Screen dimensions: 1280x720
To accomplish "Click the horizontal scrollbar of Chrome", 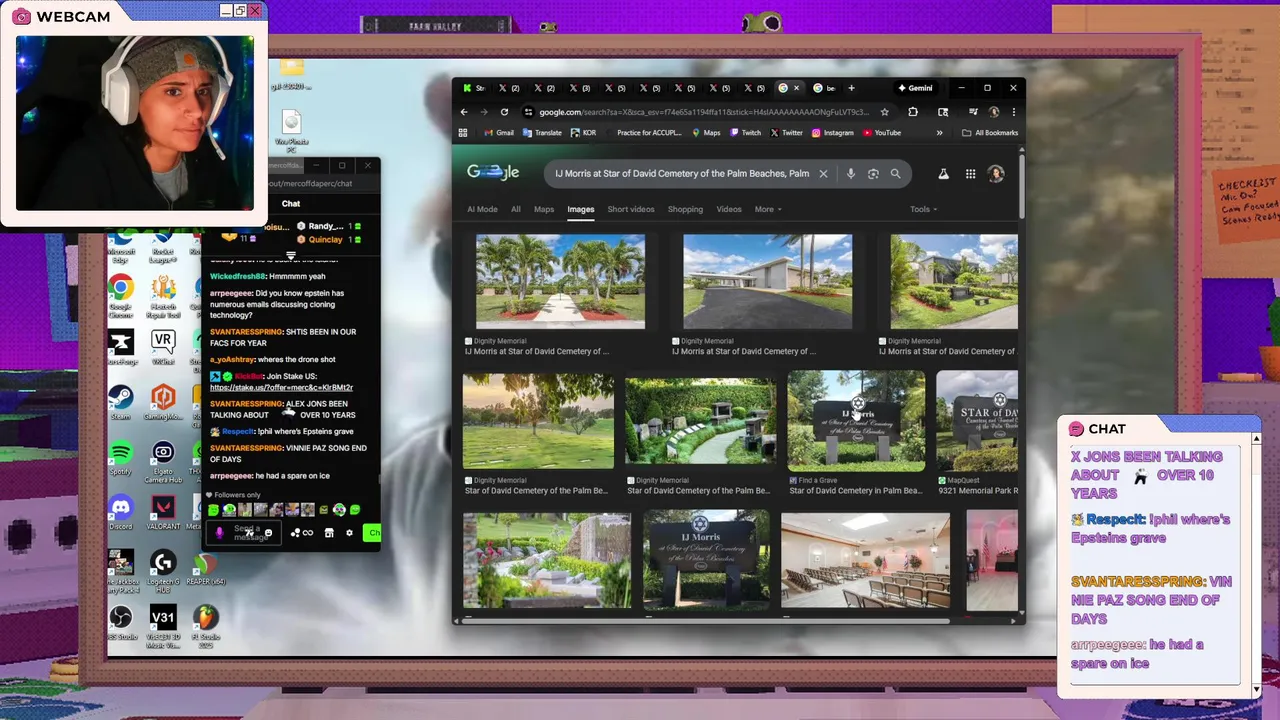I will click(705, 620).
